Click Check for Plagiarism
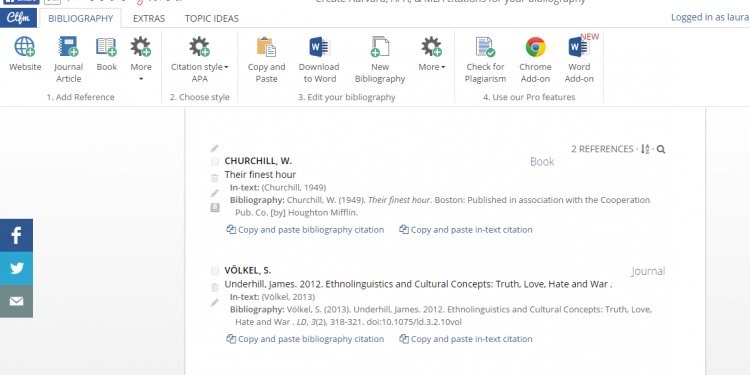The height and width of the screenshot is (375, 750). (x=485, y=59)
